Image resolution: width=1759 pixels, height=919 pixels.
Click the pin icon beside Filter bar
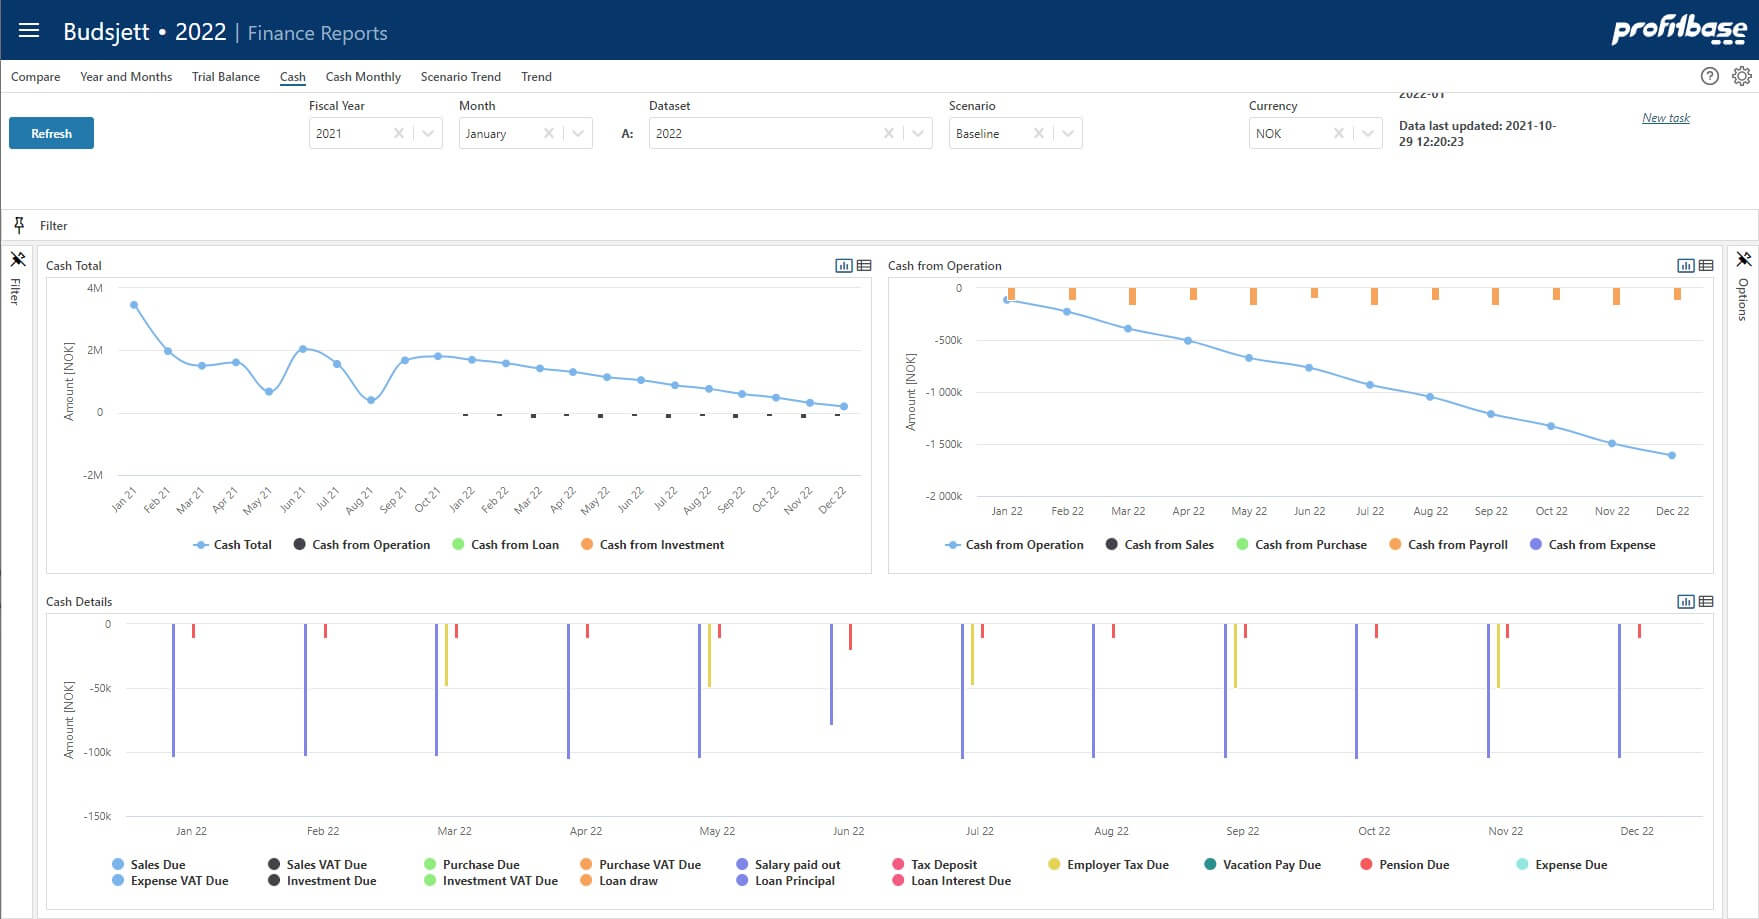18,225
